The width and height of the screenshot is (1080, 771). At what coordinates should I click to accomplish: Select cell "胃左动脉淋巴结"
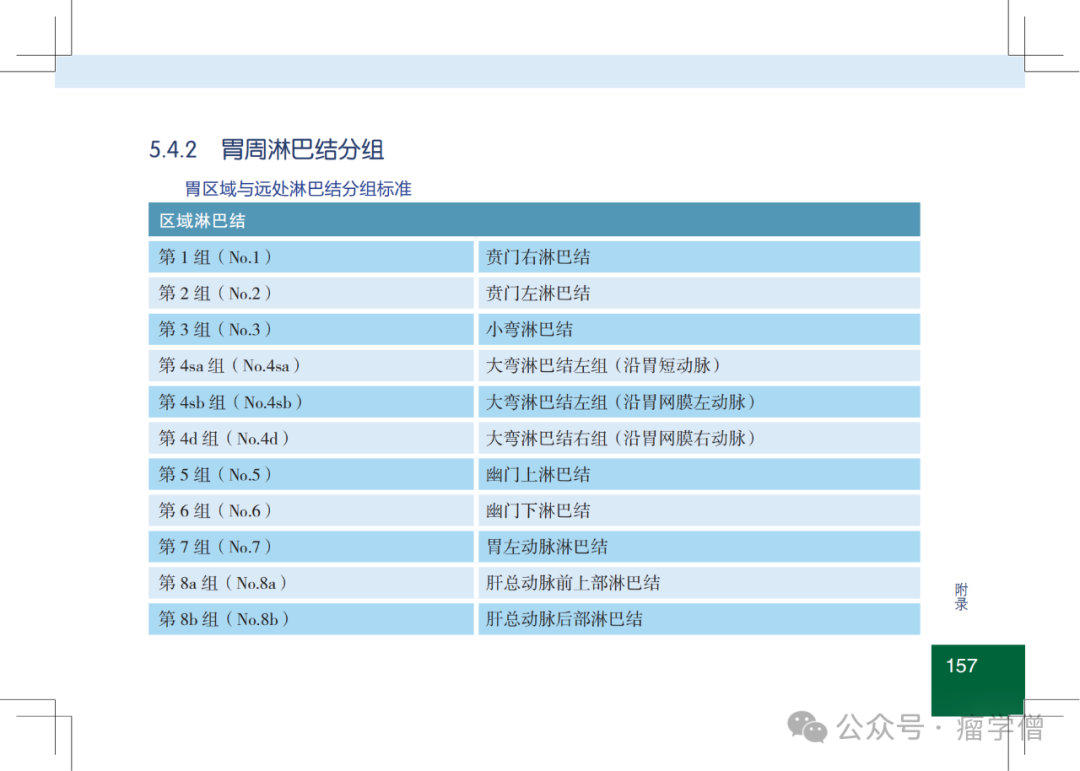click(x=699, y=546)
